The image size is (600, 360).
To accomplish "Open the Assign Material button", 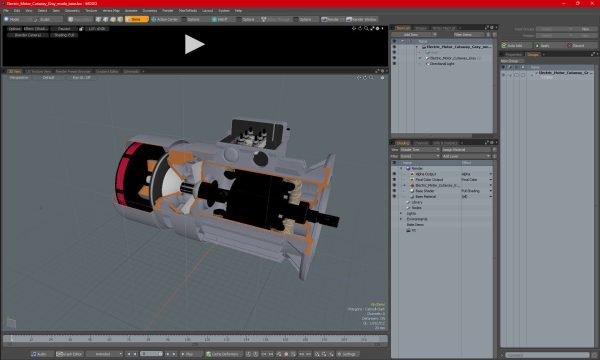I will 466,150.
